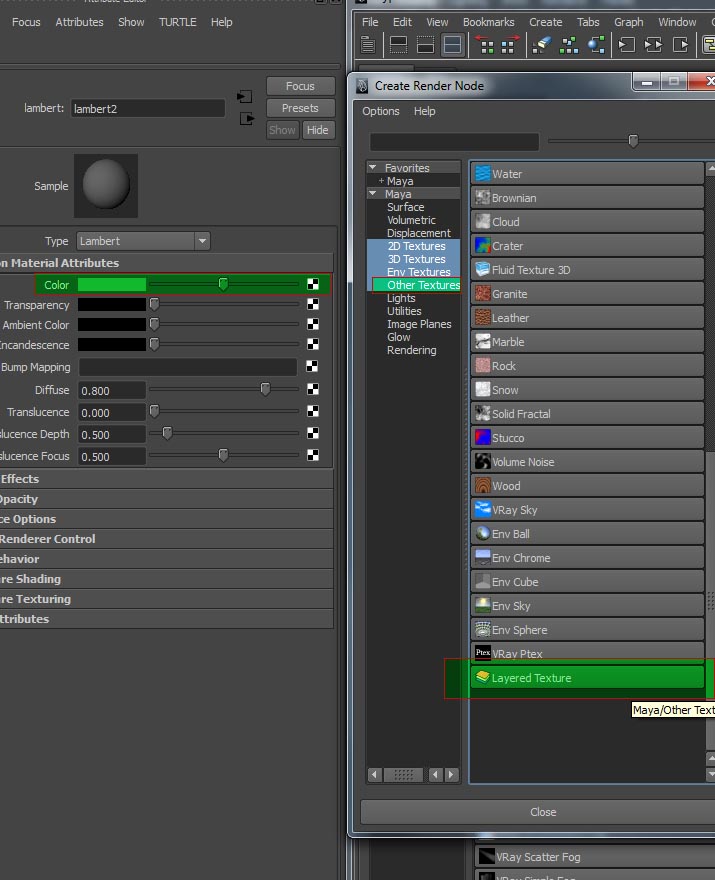
Task: Open the TURTLE menu
Action: (x=177, y=22)
